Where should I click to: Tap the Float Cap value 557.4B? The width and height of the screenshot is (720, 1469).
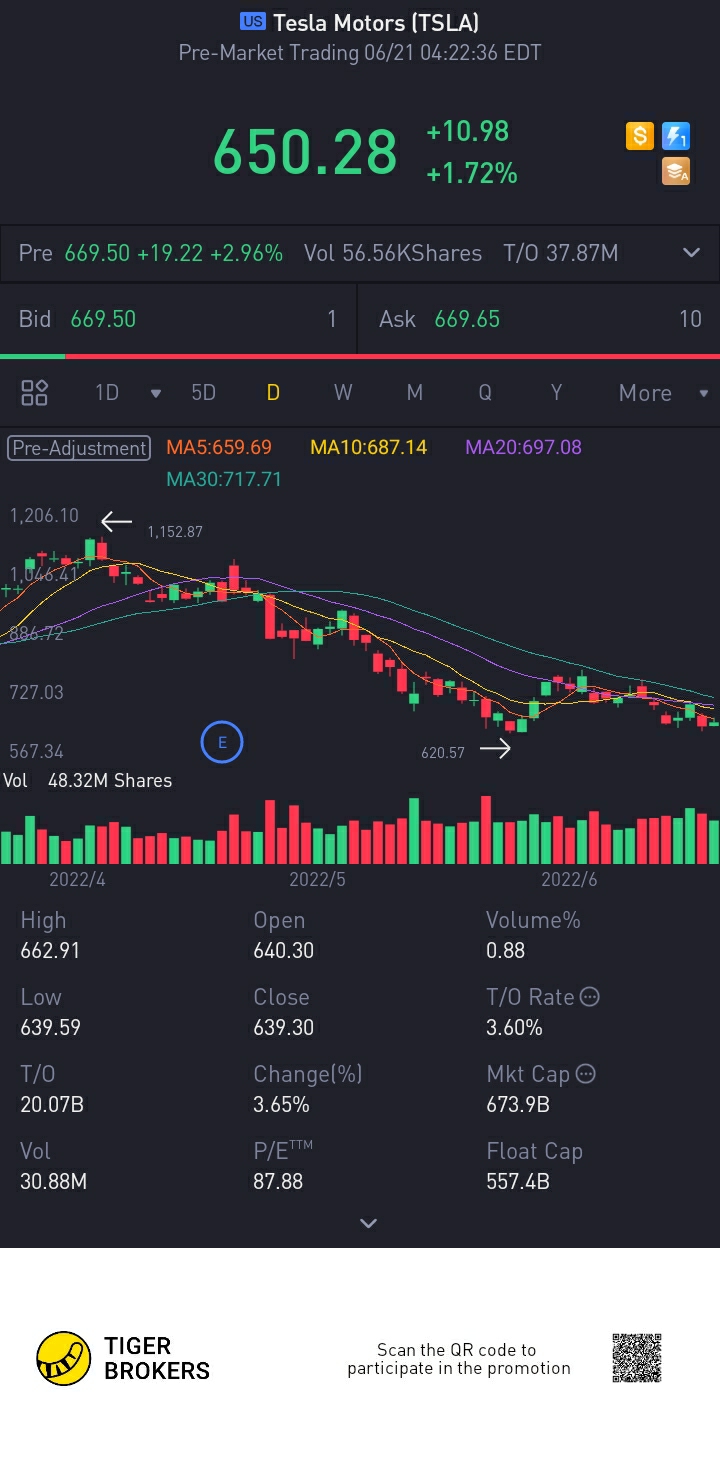point(518,1181)
